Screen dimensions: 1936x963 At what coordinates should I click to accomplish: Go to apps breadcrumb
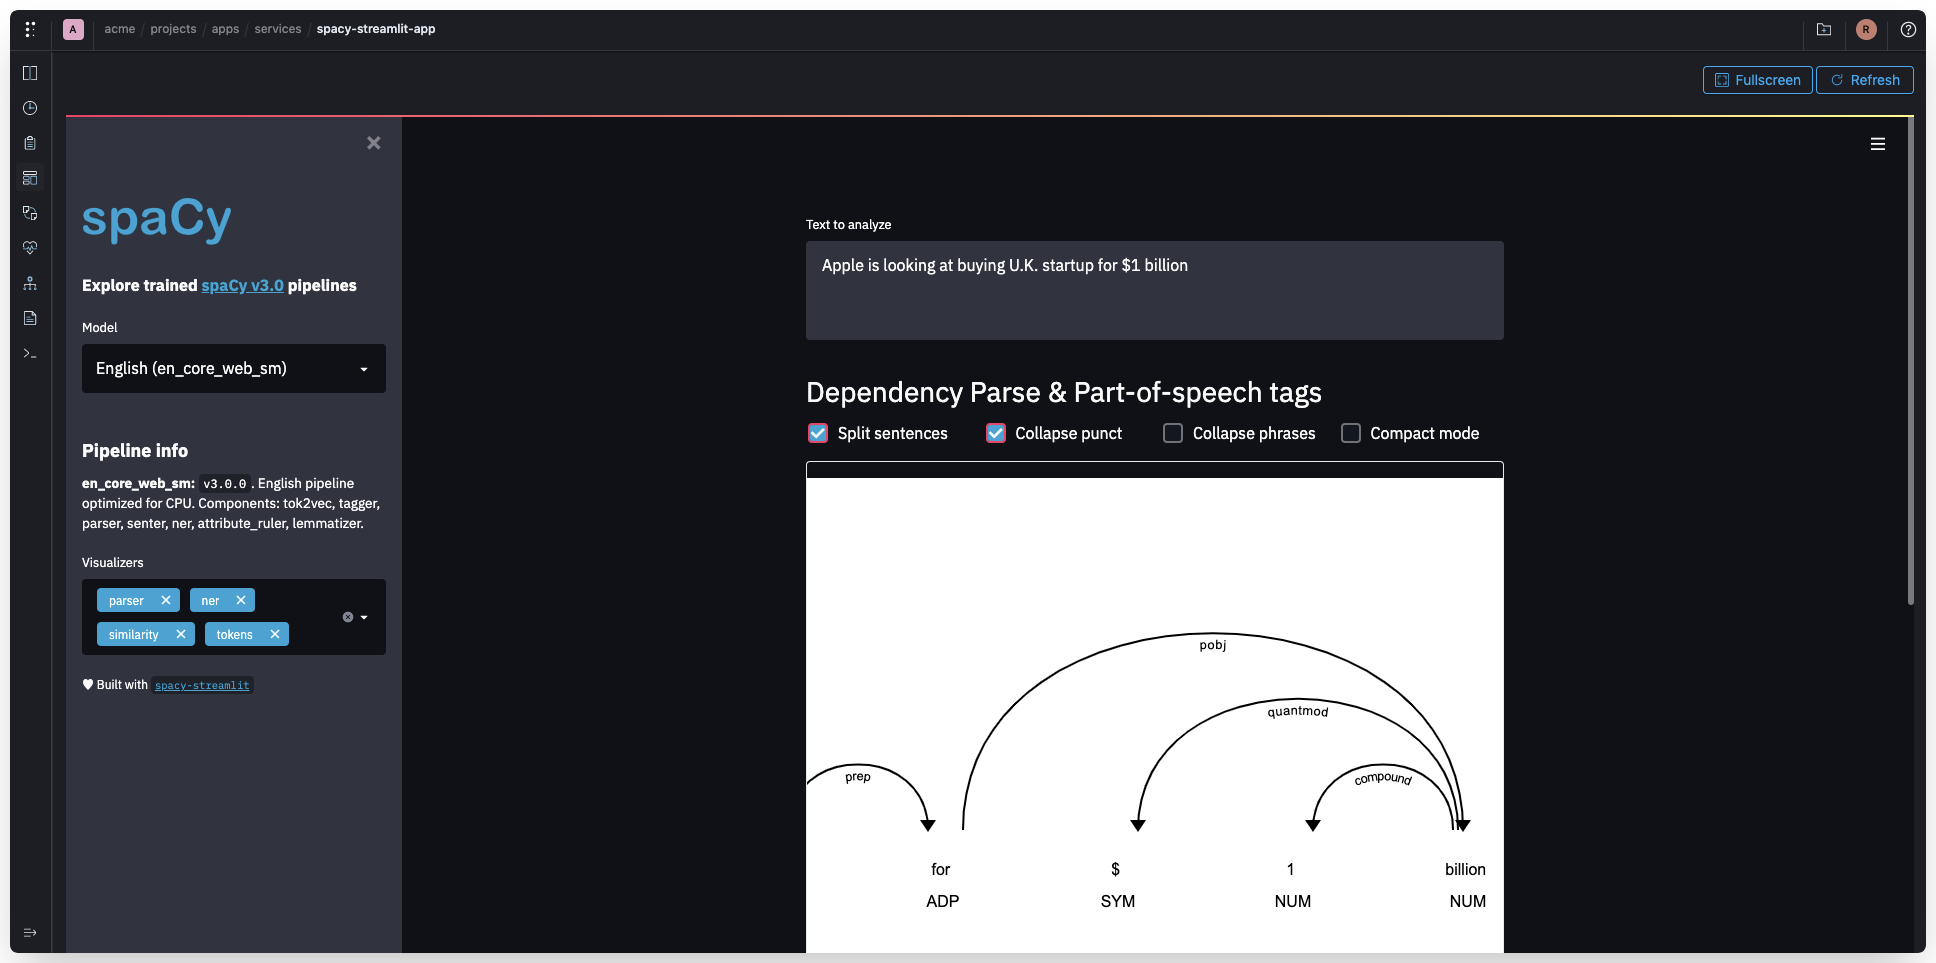tap(225, 29)
